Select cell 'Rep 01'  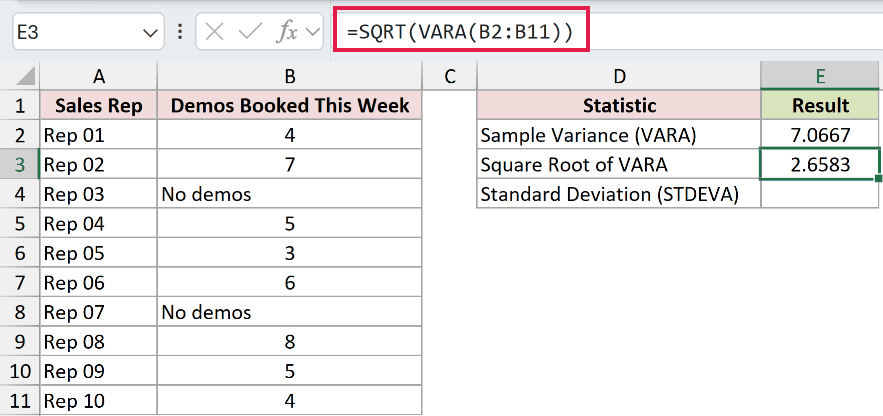[x=99, y=135]
